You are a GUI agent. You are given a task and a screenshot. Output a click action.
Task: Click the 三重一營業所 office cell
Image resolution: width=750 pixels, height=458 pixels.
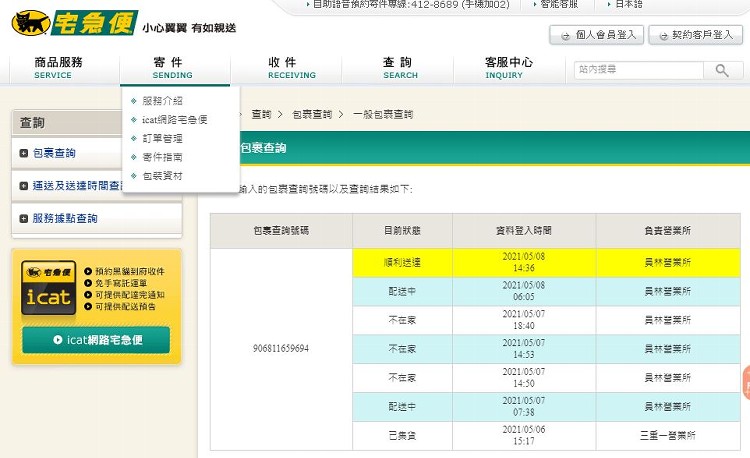[668, 436]
